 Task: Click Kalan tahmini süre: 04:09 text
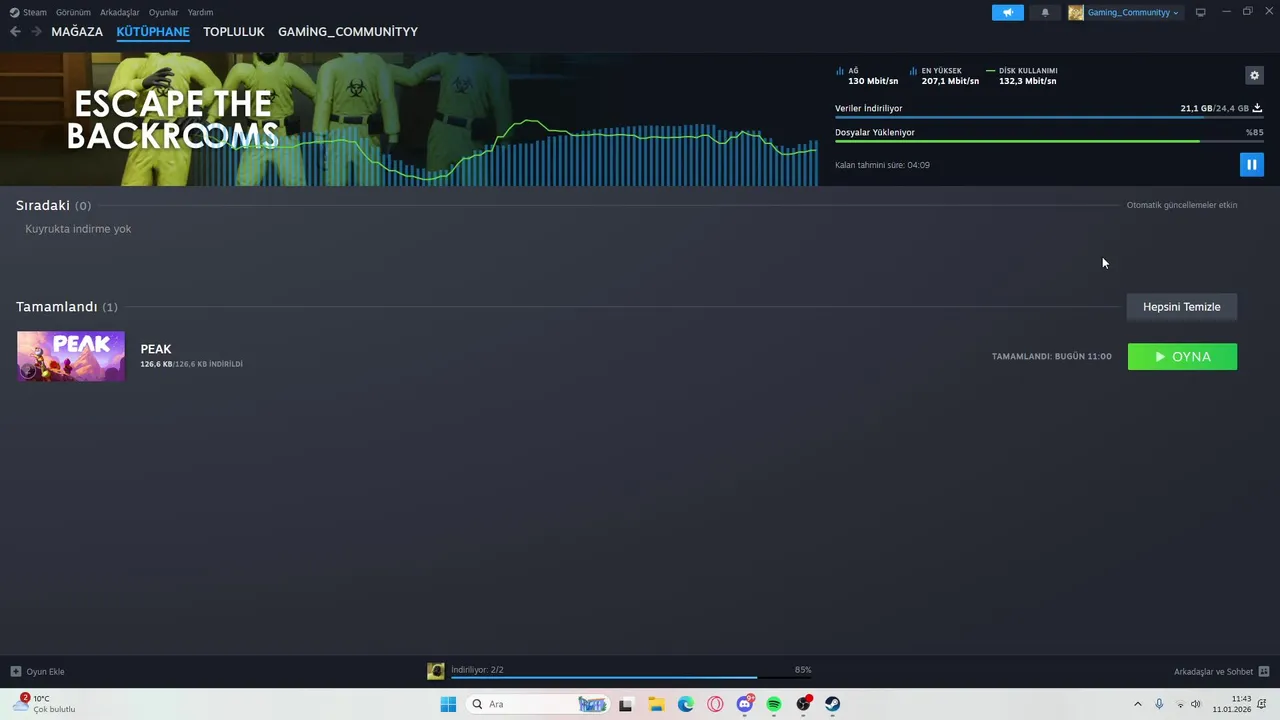click(882, 165)
